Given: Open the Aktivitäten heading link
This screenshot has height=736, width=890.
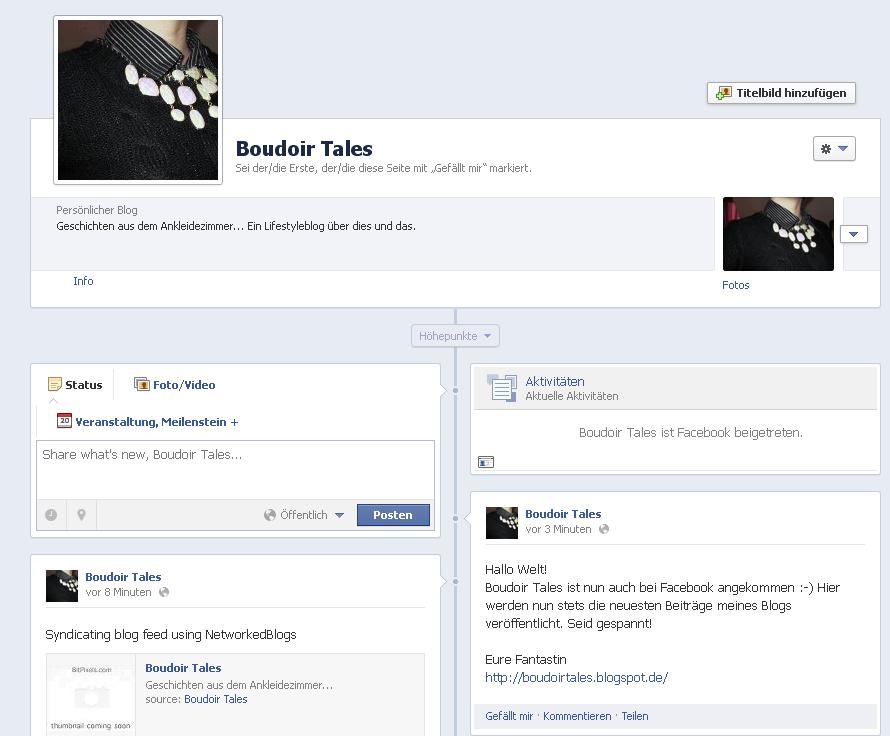Looking at the screenshot, I should click(x=555, y=381).
